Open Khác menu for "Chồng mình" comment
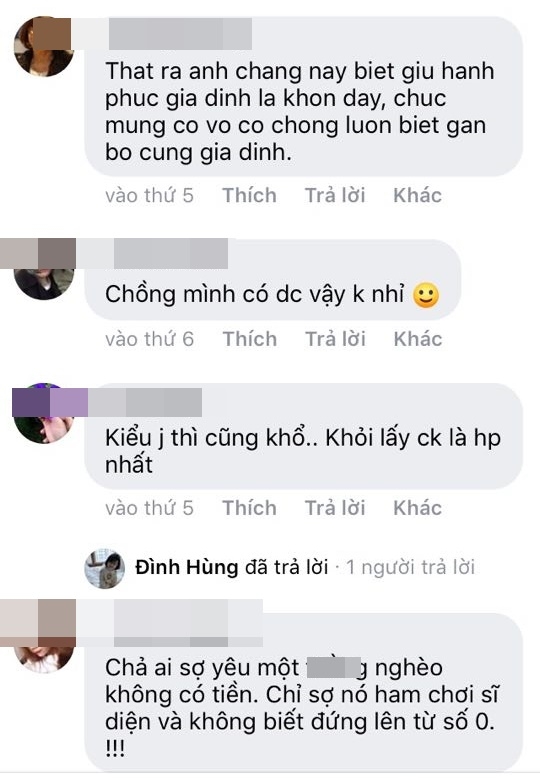This screenshot has width=540, height=778. (418, 339)
